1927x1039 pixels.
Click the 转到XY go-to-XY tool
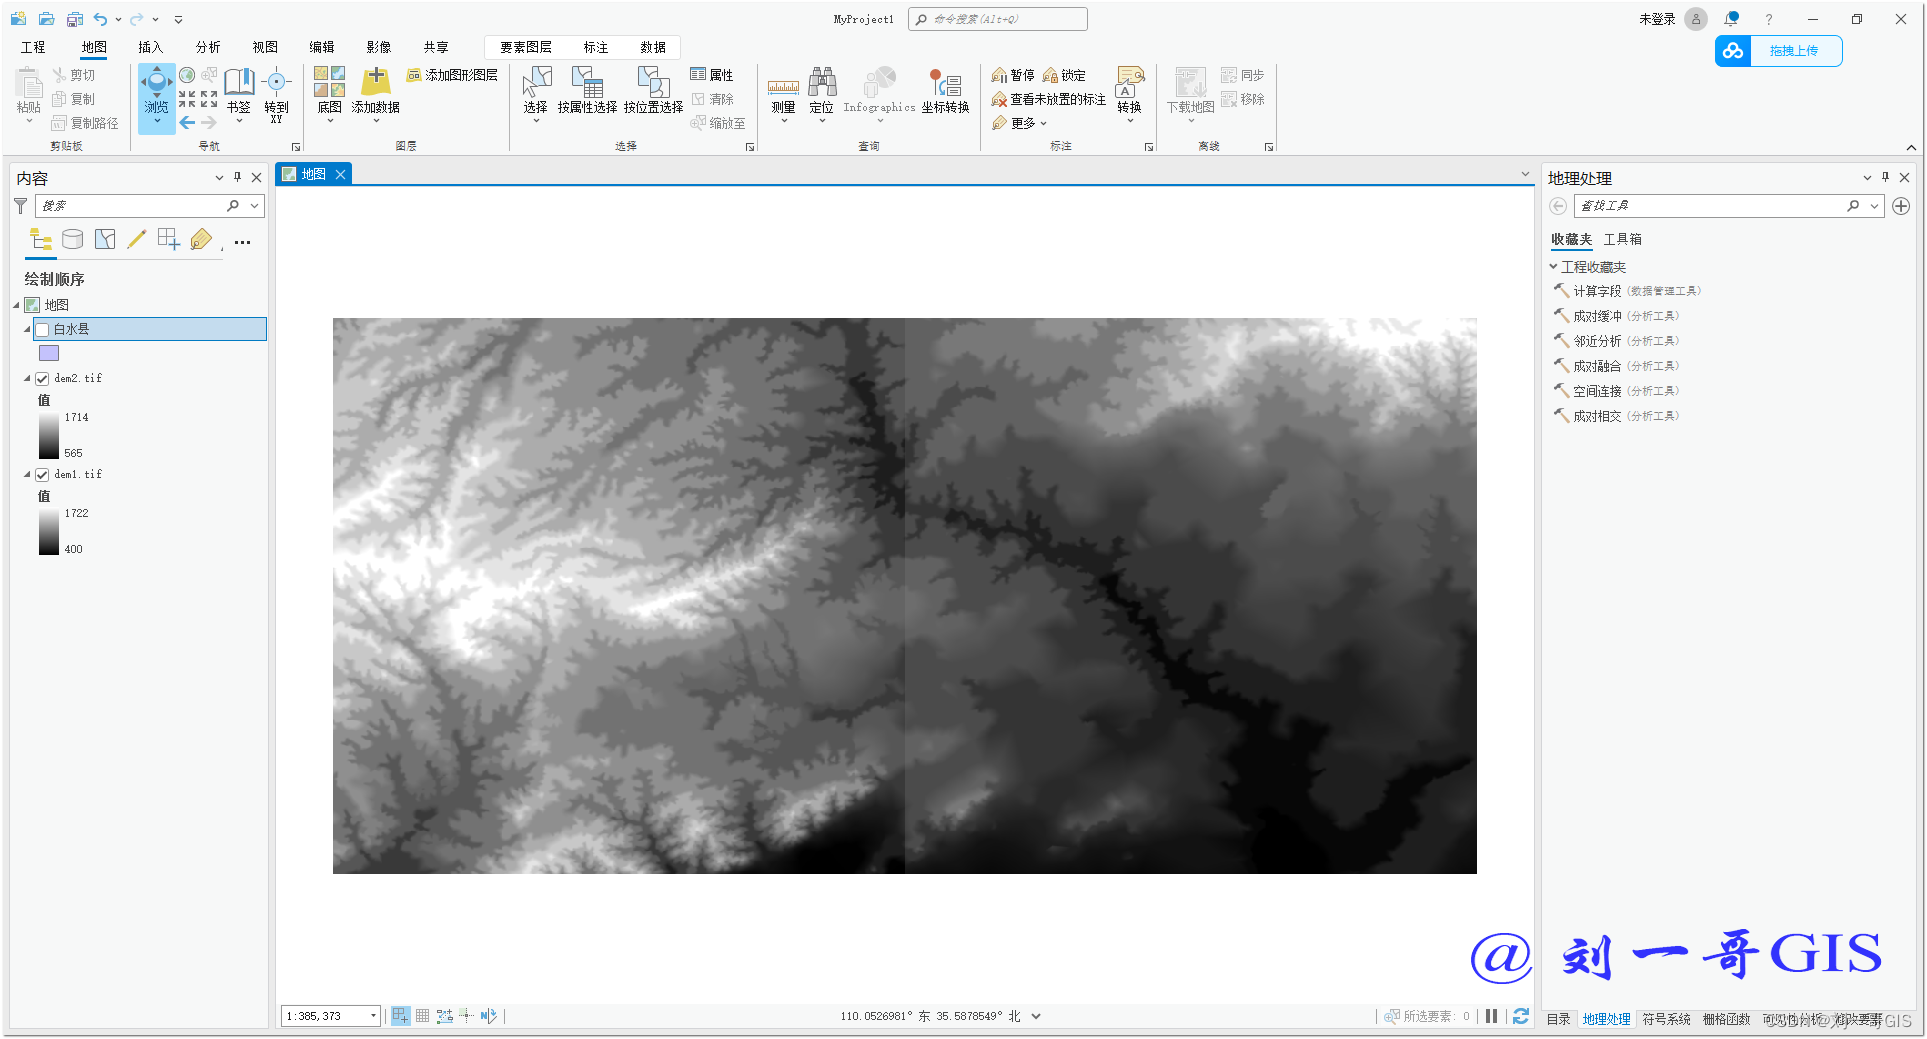click(x=276, y=94)
